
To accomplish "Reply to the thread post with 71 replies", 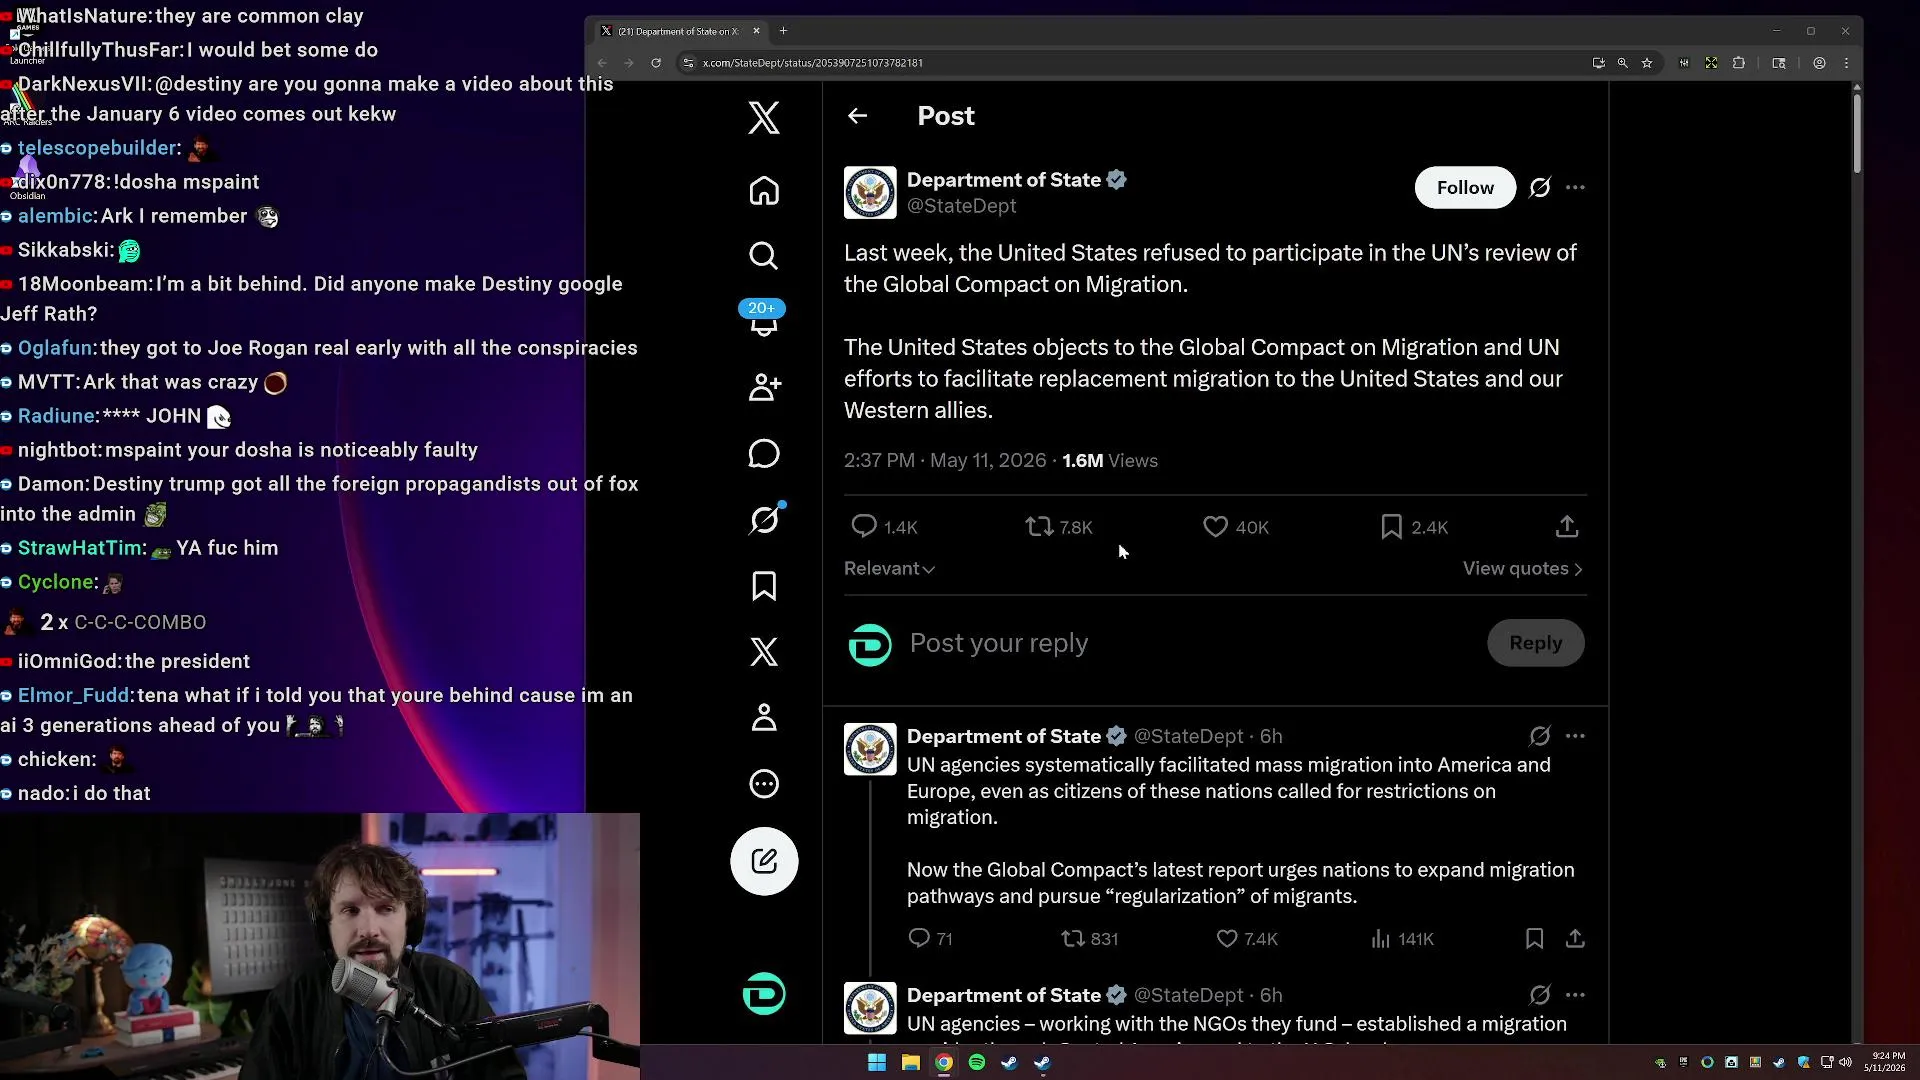I will [929, 939].
